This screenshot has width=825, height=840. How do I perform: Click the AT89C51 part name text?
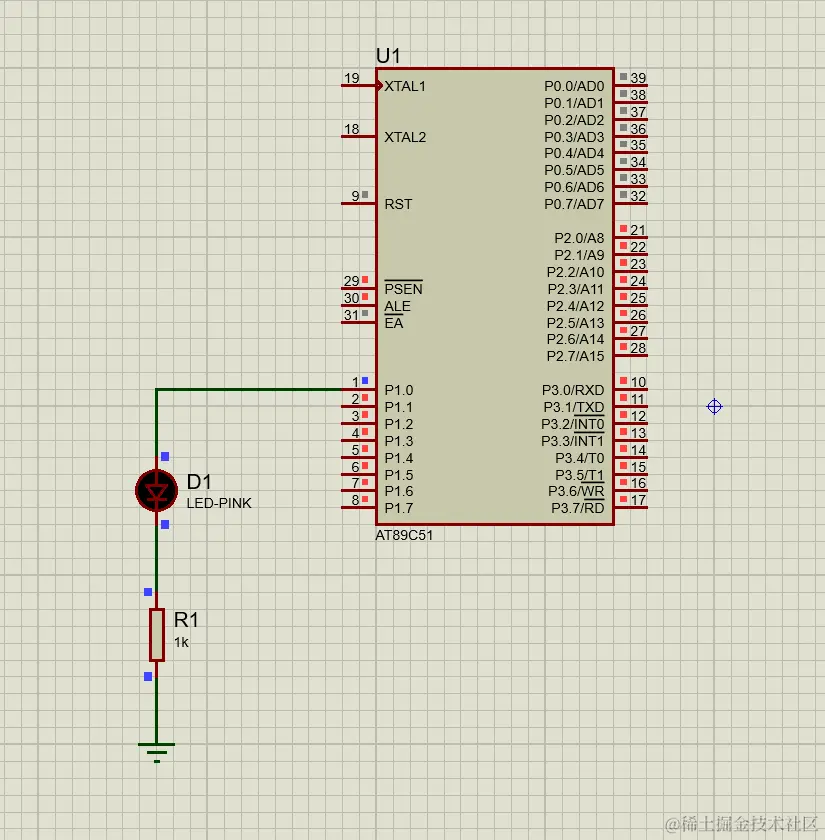click(x=404, y=535)
